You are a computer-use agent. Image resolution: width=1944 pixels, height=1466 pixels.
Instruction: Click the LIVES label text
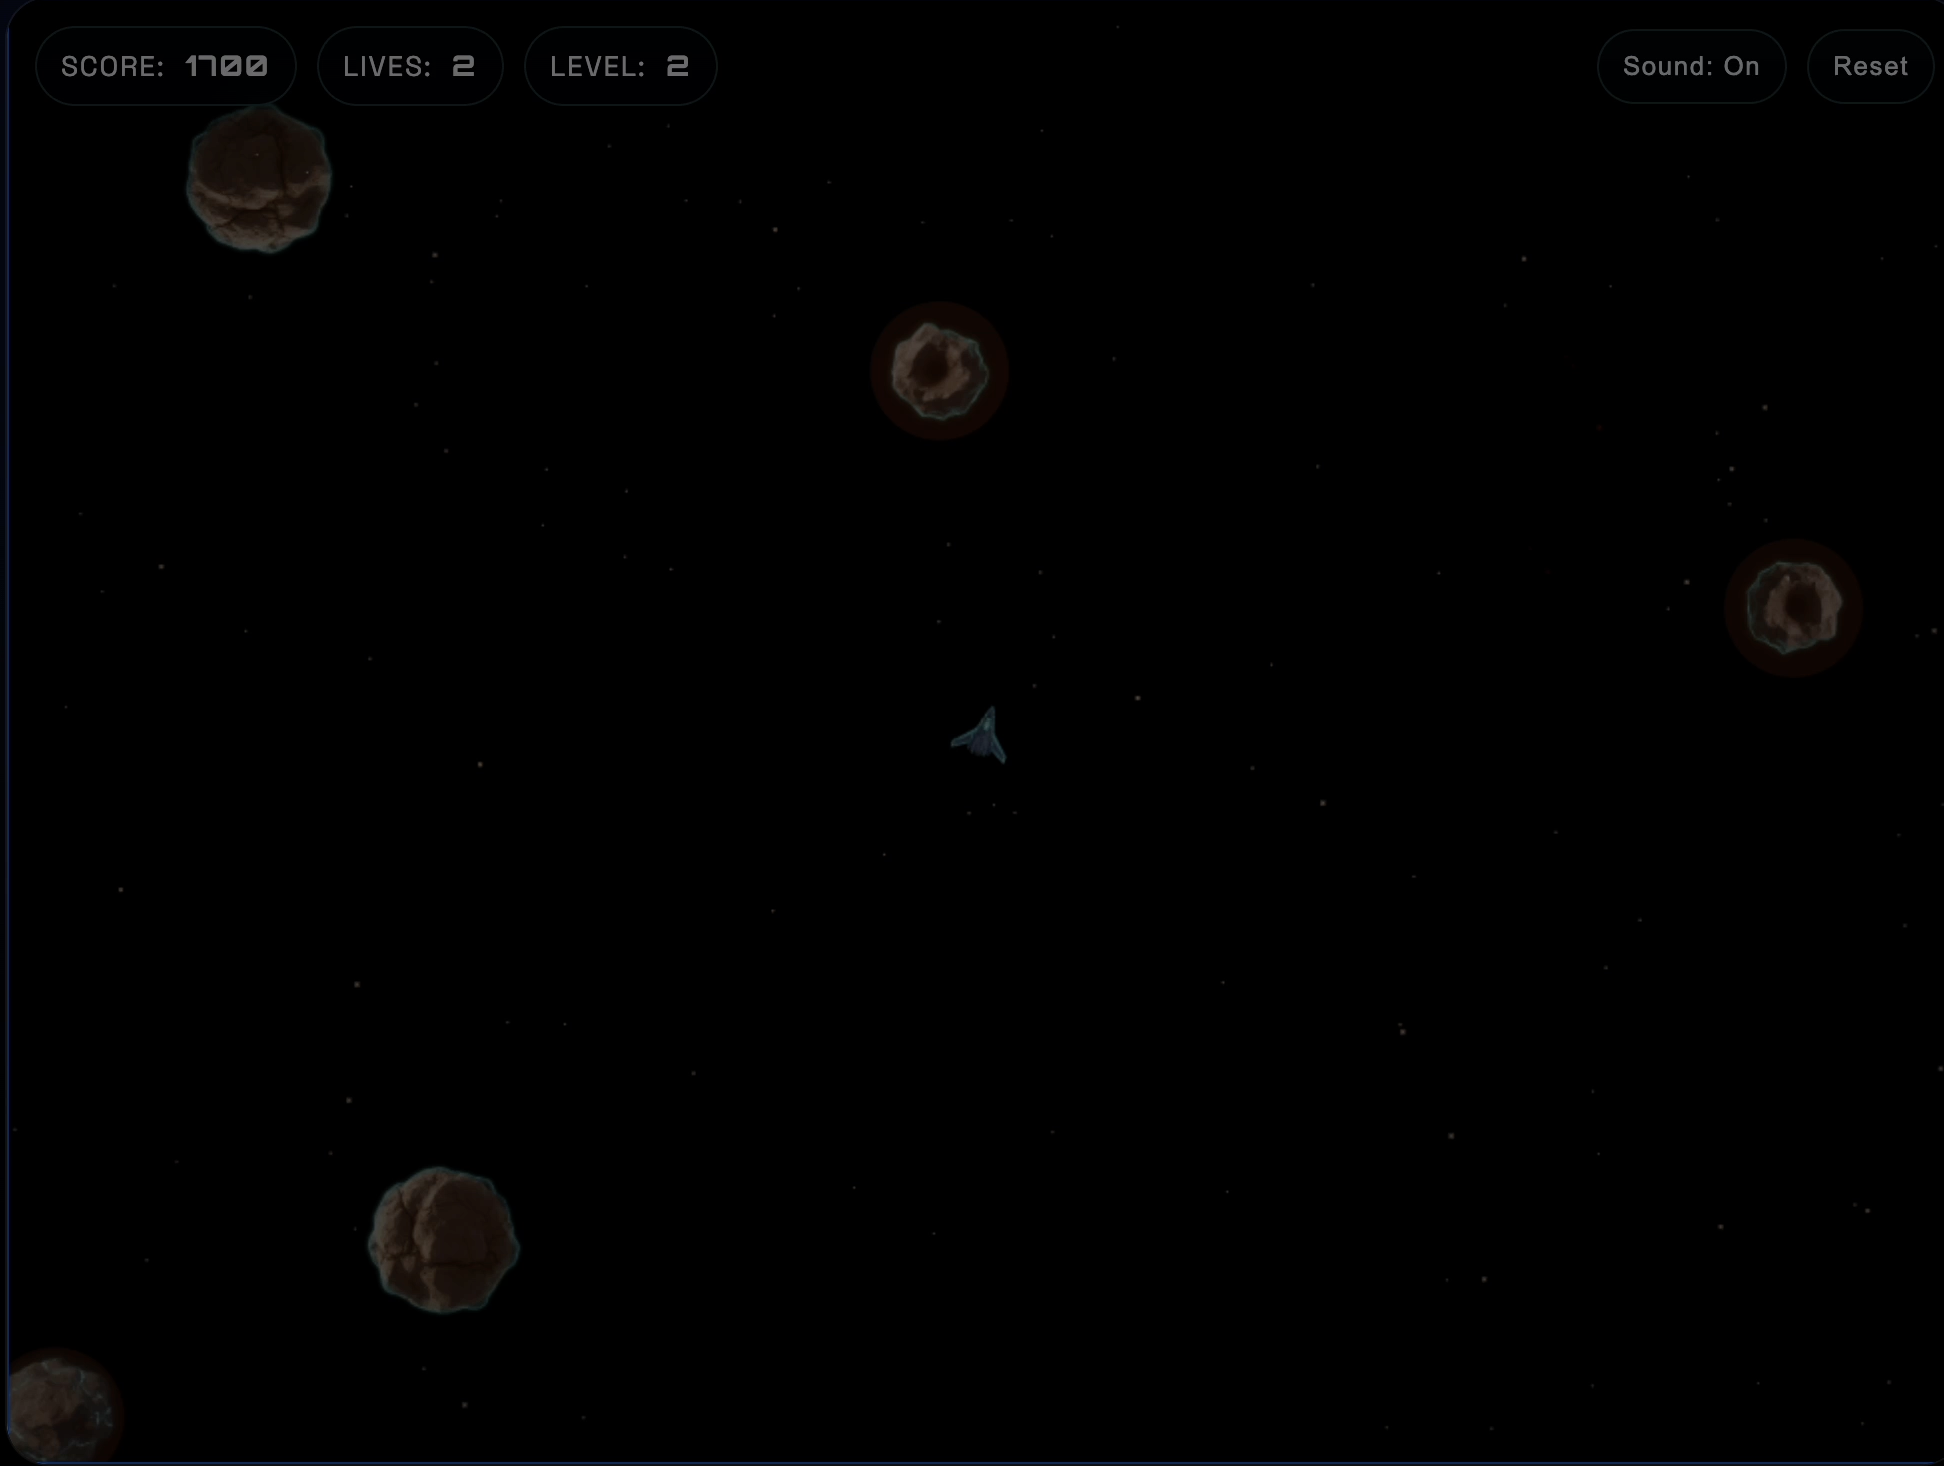click(387, 67)
